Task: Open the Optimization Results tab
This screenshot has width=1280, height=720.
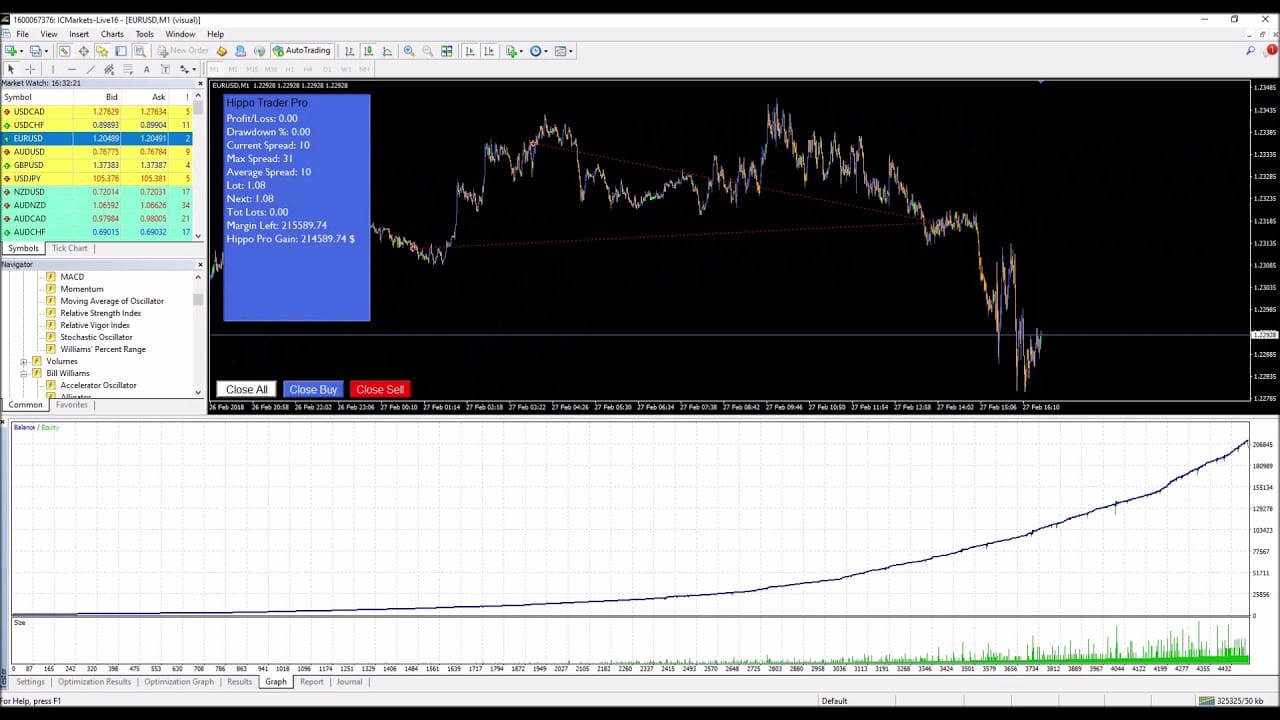Action: tap(94, 682)
